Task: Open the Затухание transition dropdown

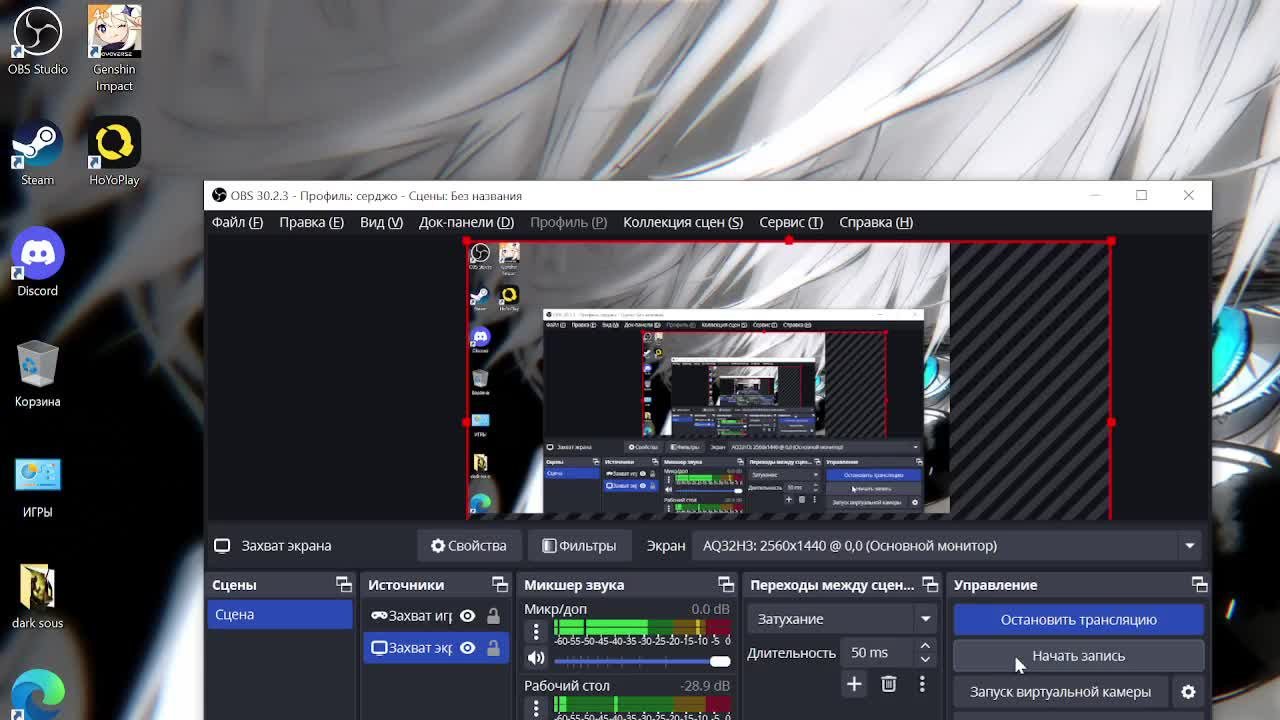Action: coord(843,619)
